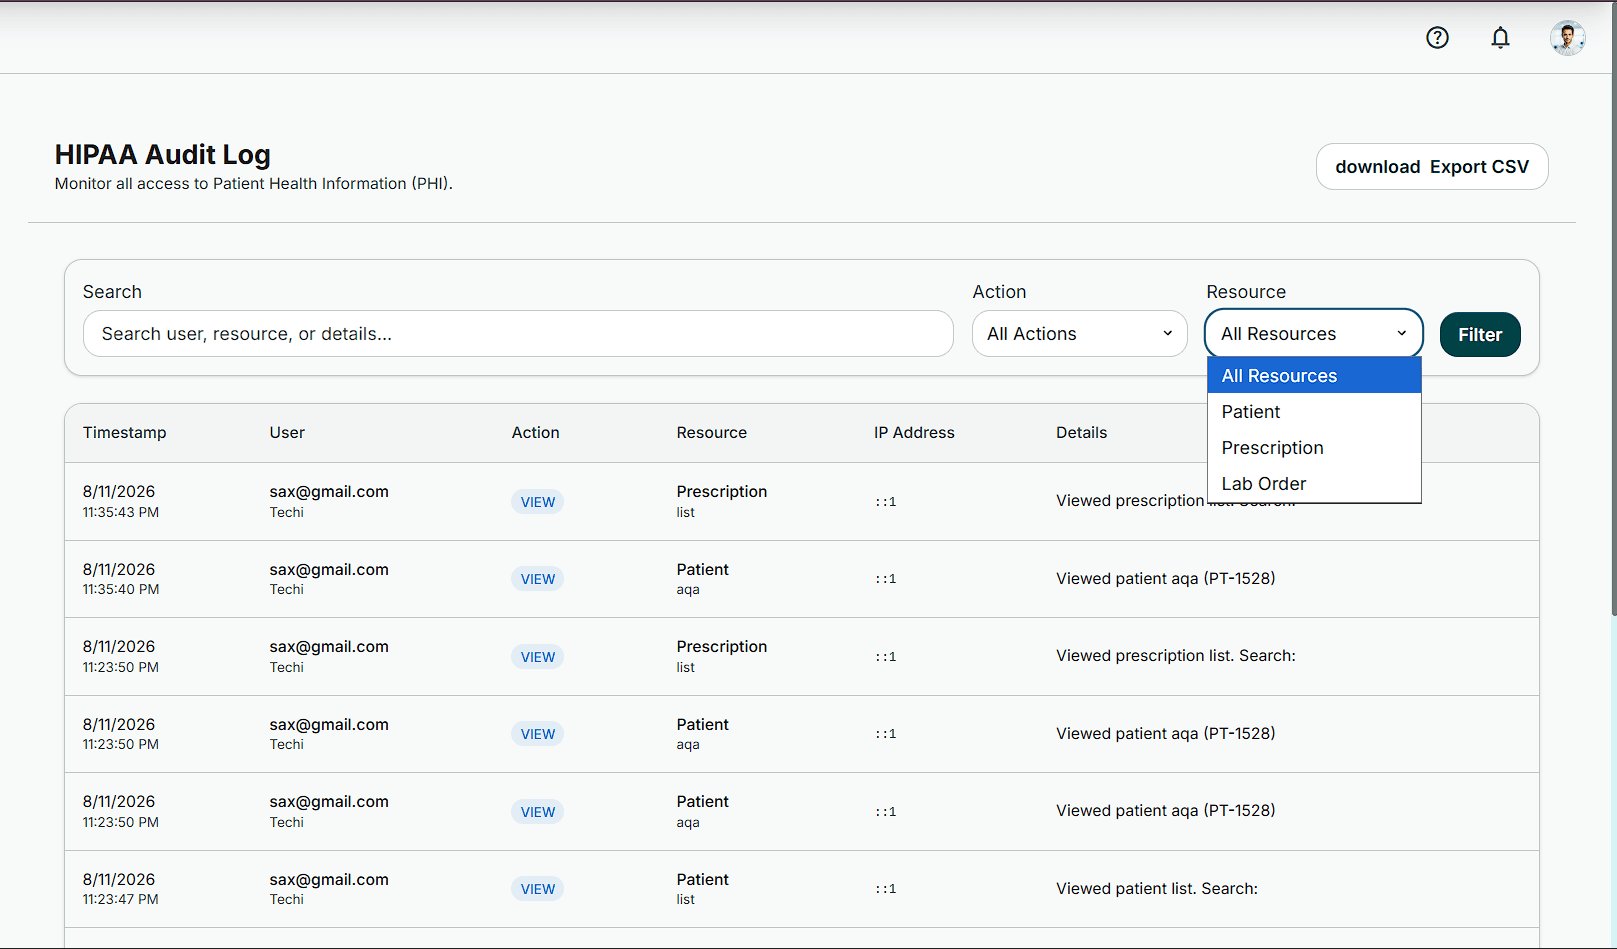Screen dimensions: 1617x949
Task: Click the Details column header
Action: 1081,433
